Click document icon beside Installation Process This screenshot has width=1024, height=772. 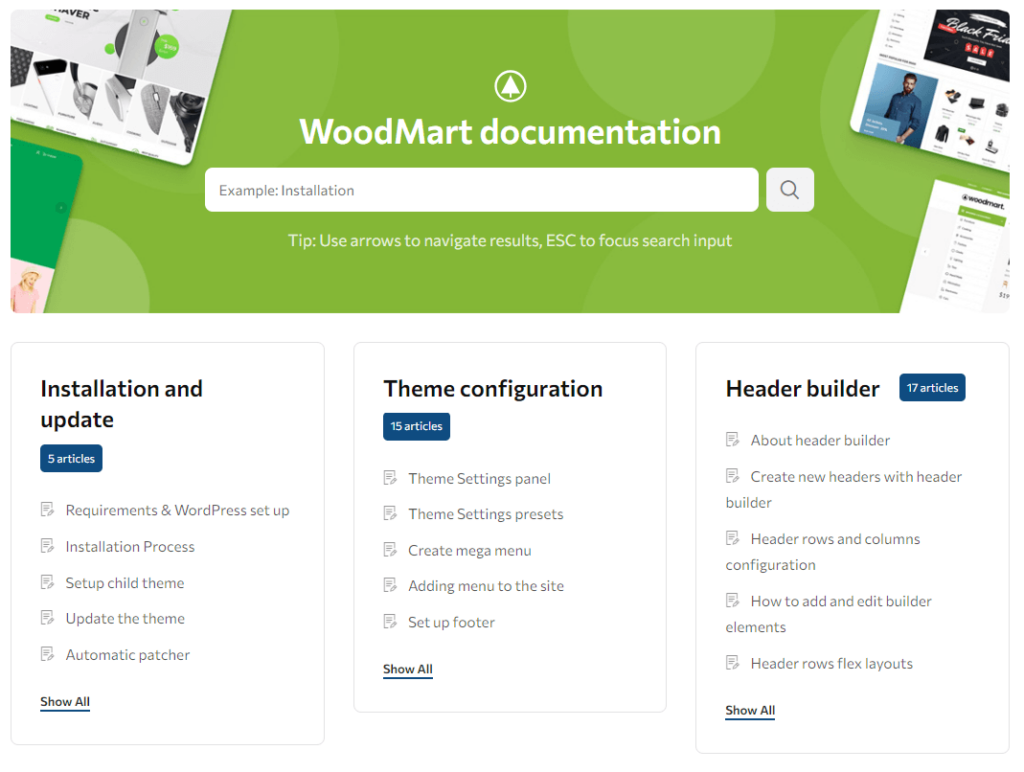pyautogui.click(x=47, y=545)
